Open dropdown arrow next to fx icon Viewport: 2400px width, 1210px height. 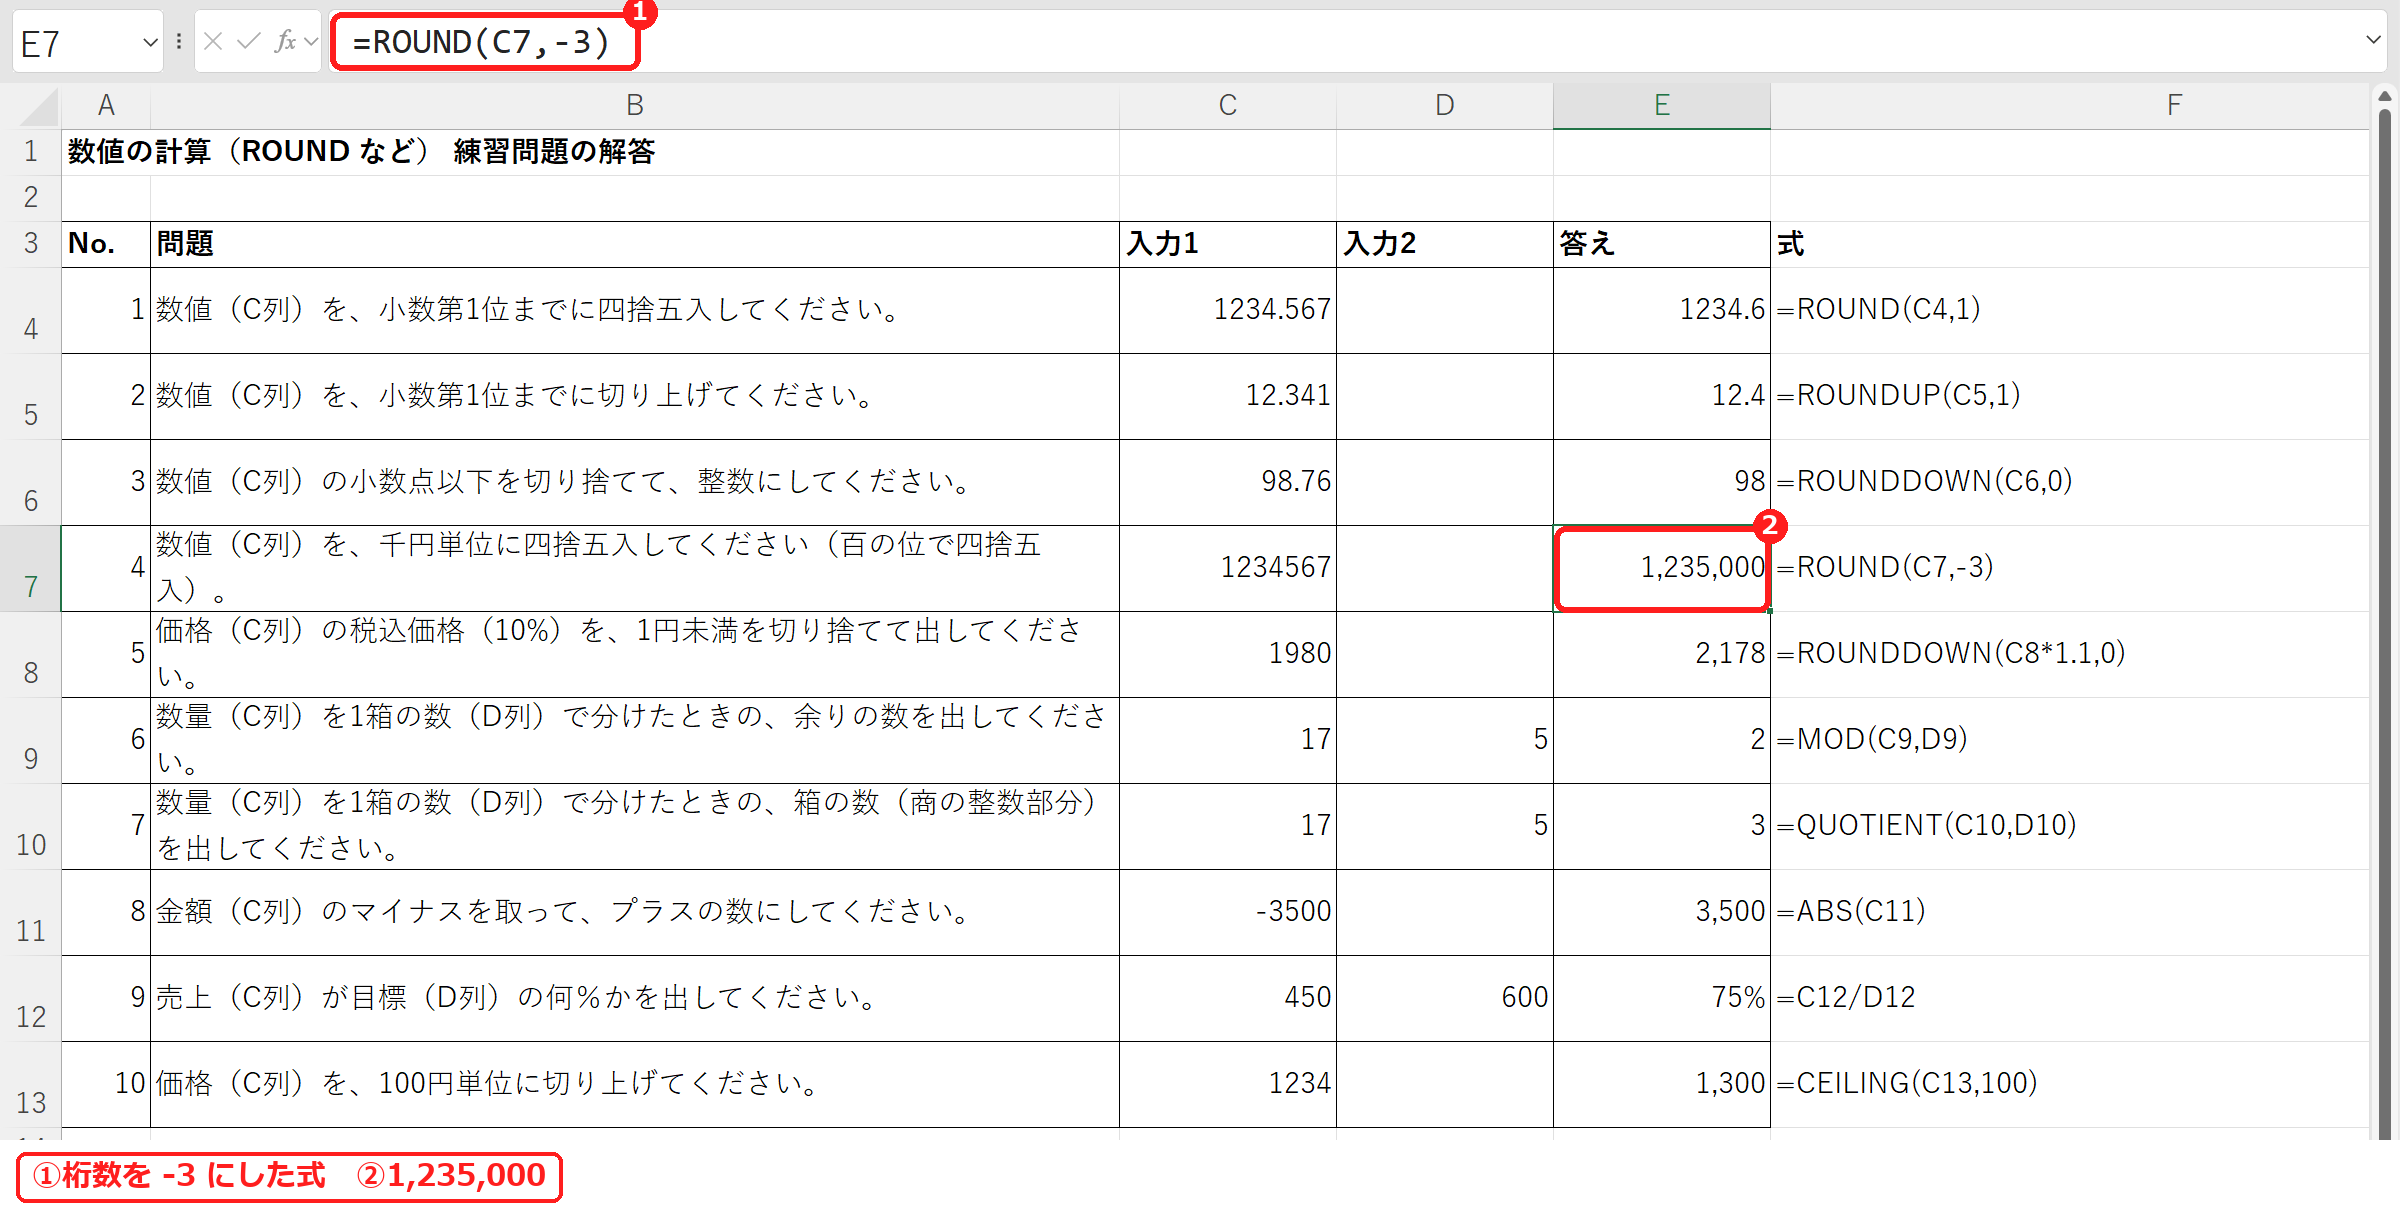point(311,42)
